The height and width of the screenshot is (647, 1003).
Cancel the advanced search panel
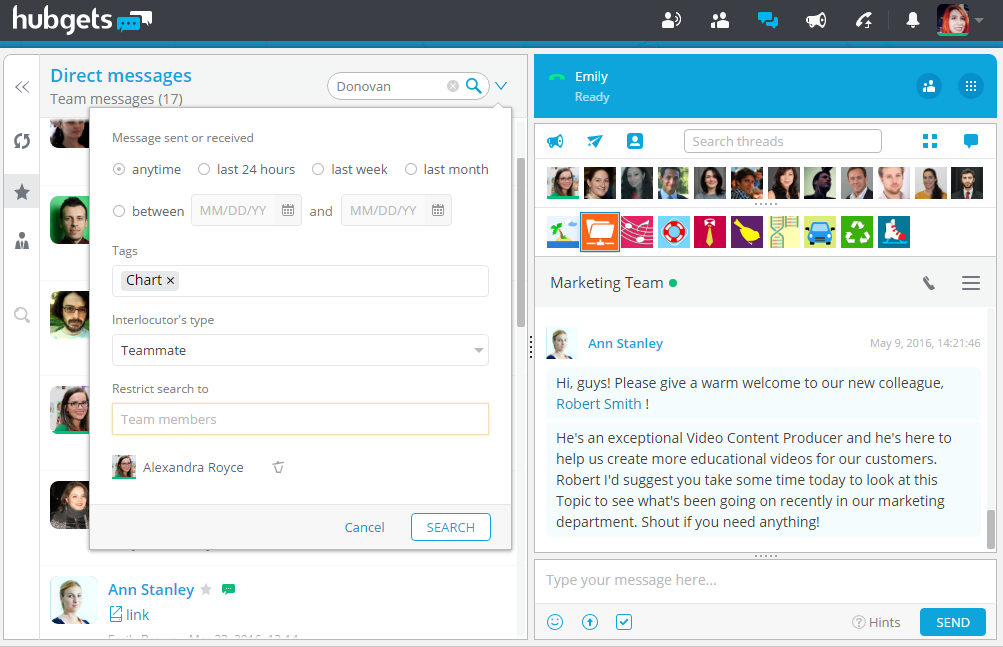364,527
